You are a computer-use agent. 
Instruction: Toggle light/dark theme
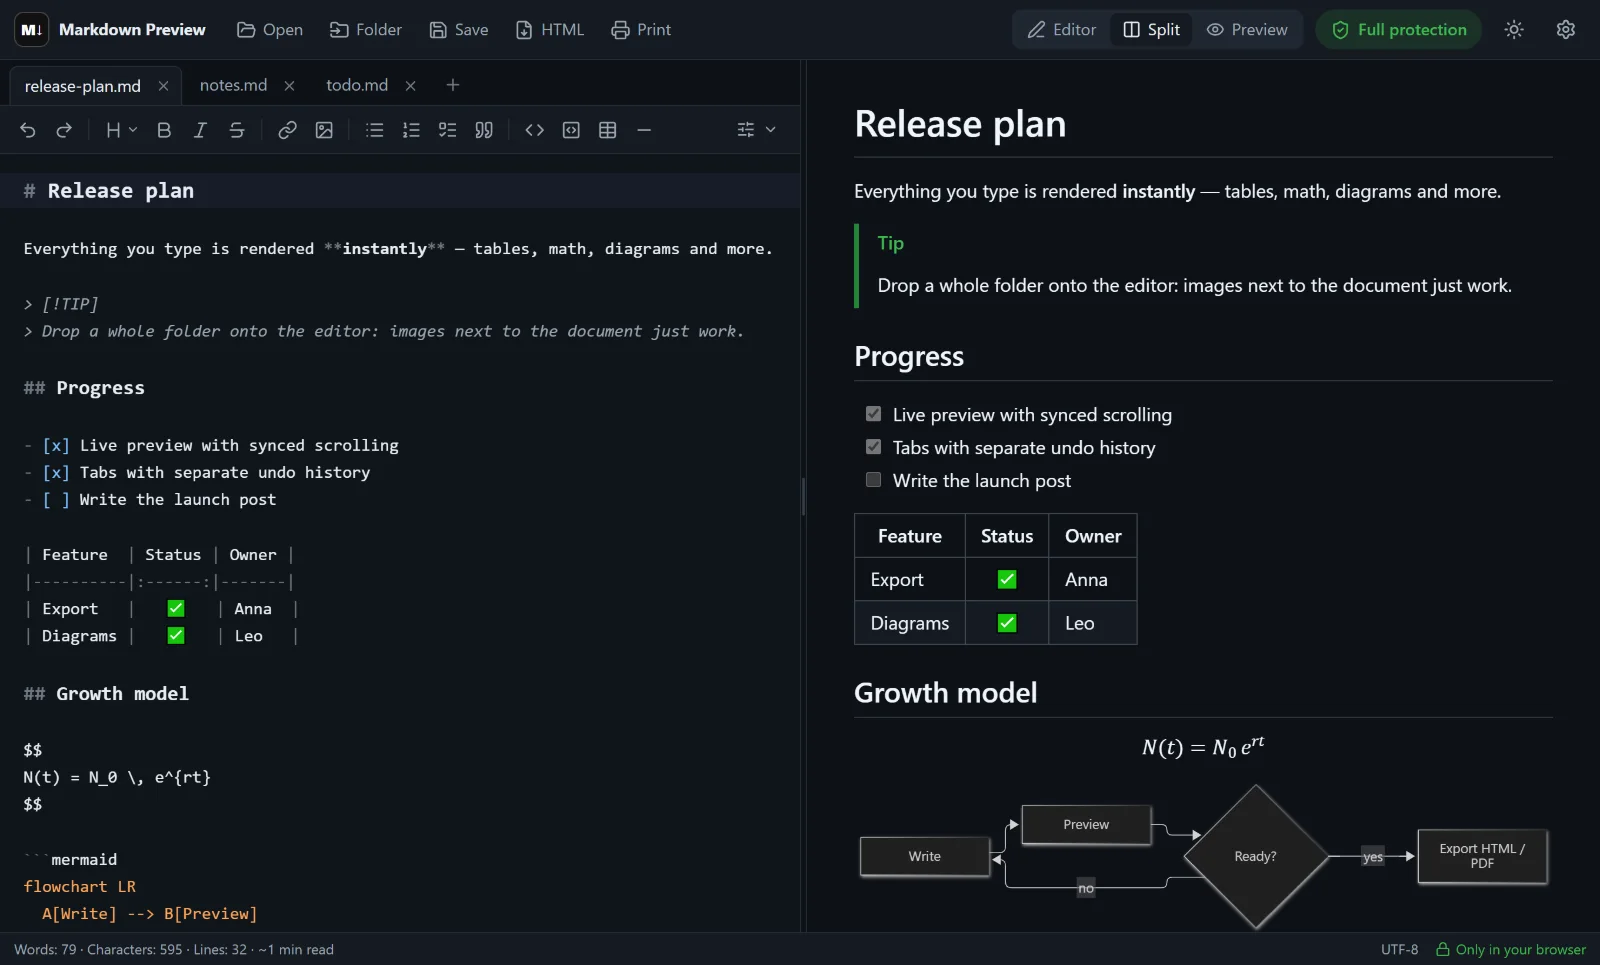1514,30
